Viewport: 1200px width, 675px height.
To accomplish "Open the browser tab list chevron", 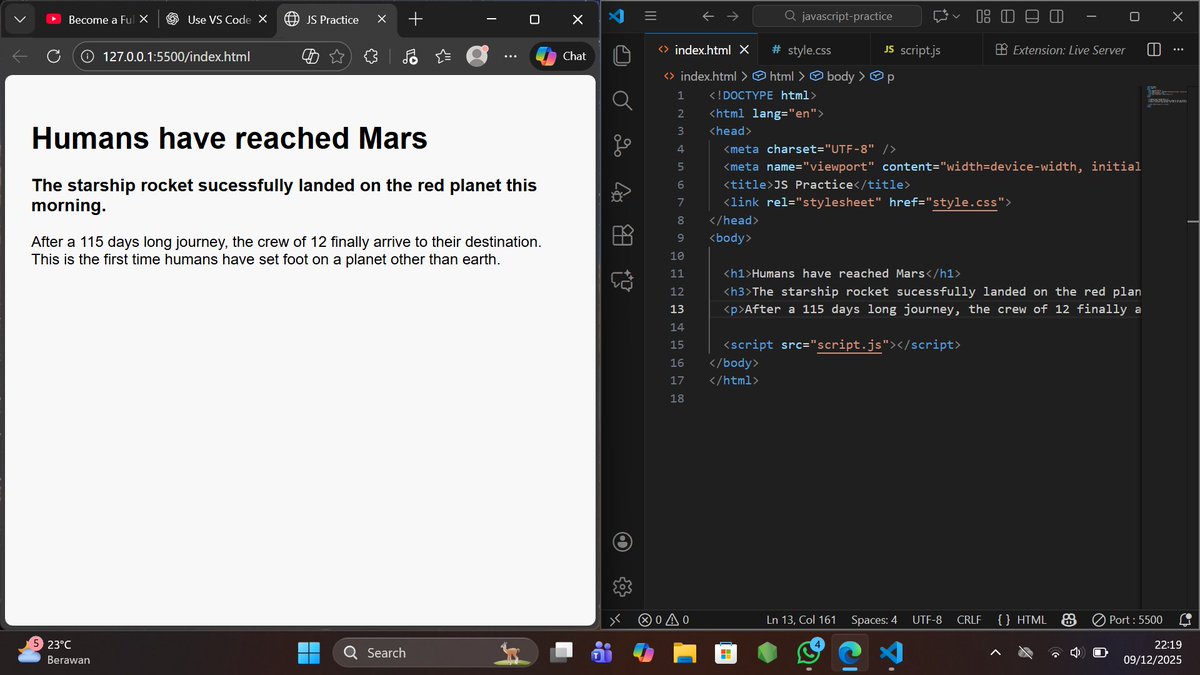I will click(18, 18).
